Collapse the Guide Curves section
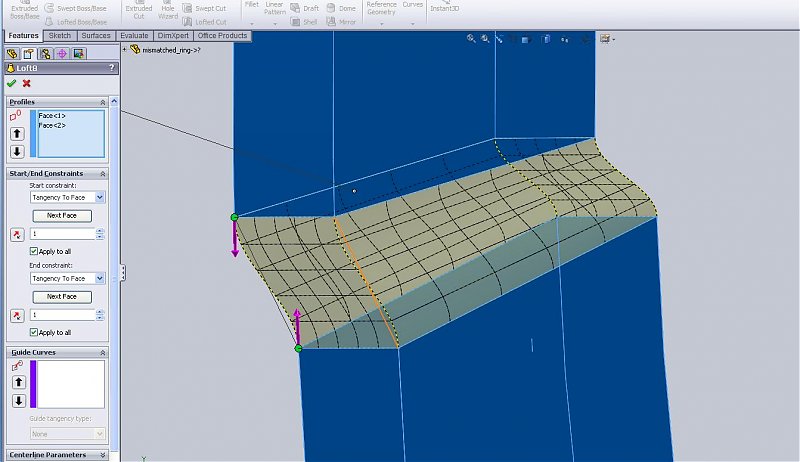 point(103,352)
